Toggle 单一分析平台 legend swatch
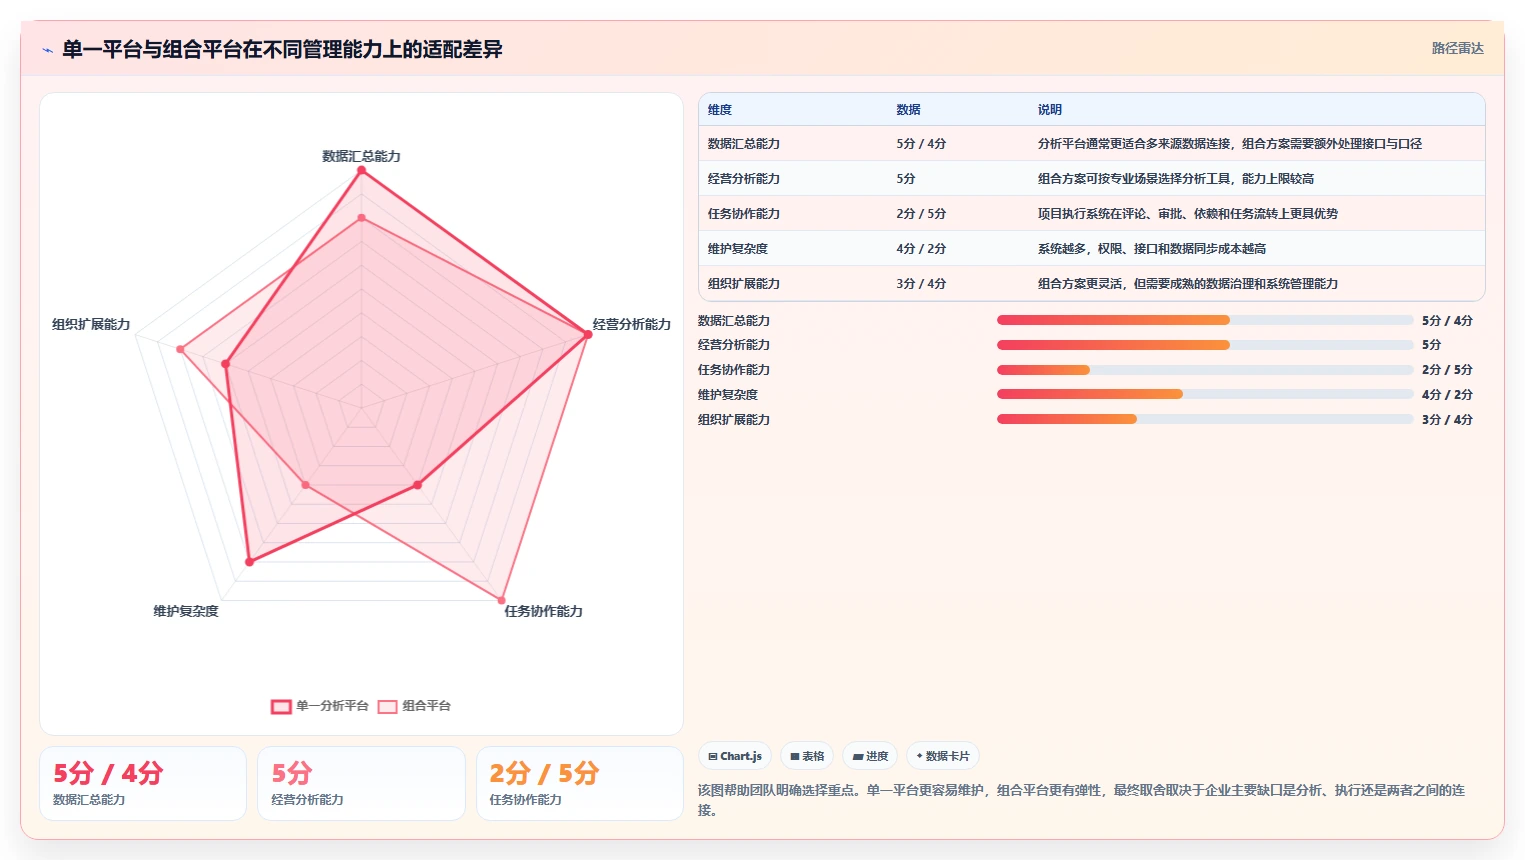1525x860 pixels. tap(281, 706)
